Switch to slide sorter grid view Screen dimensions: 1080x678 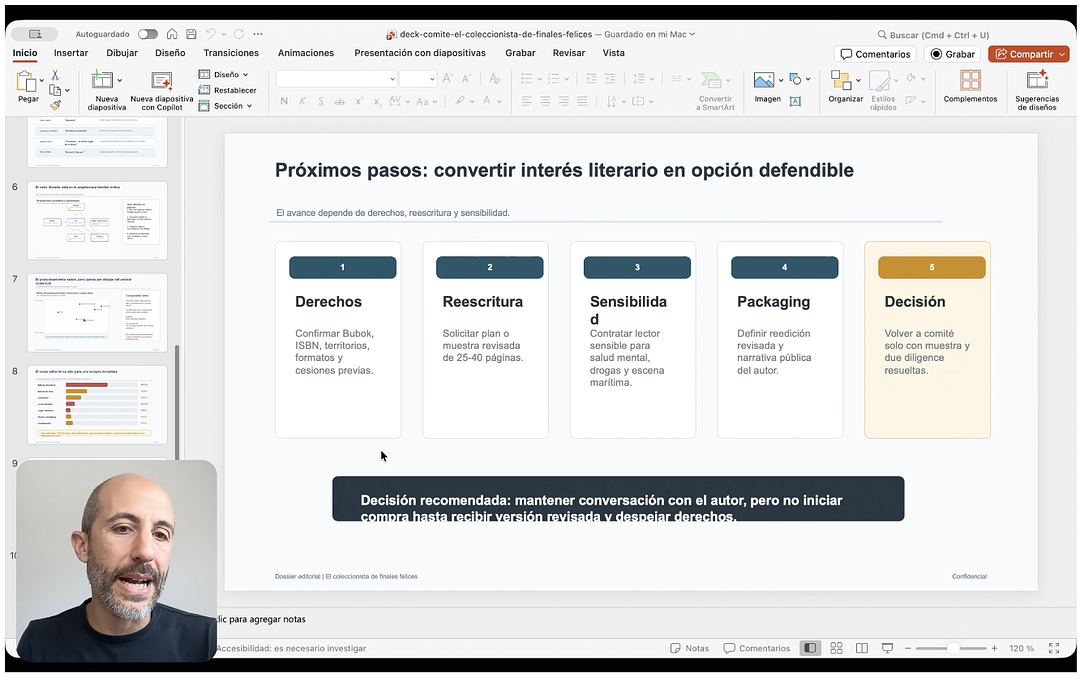836,648
